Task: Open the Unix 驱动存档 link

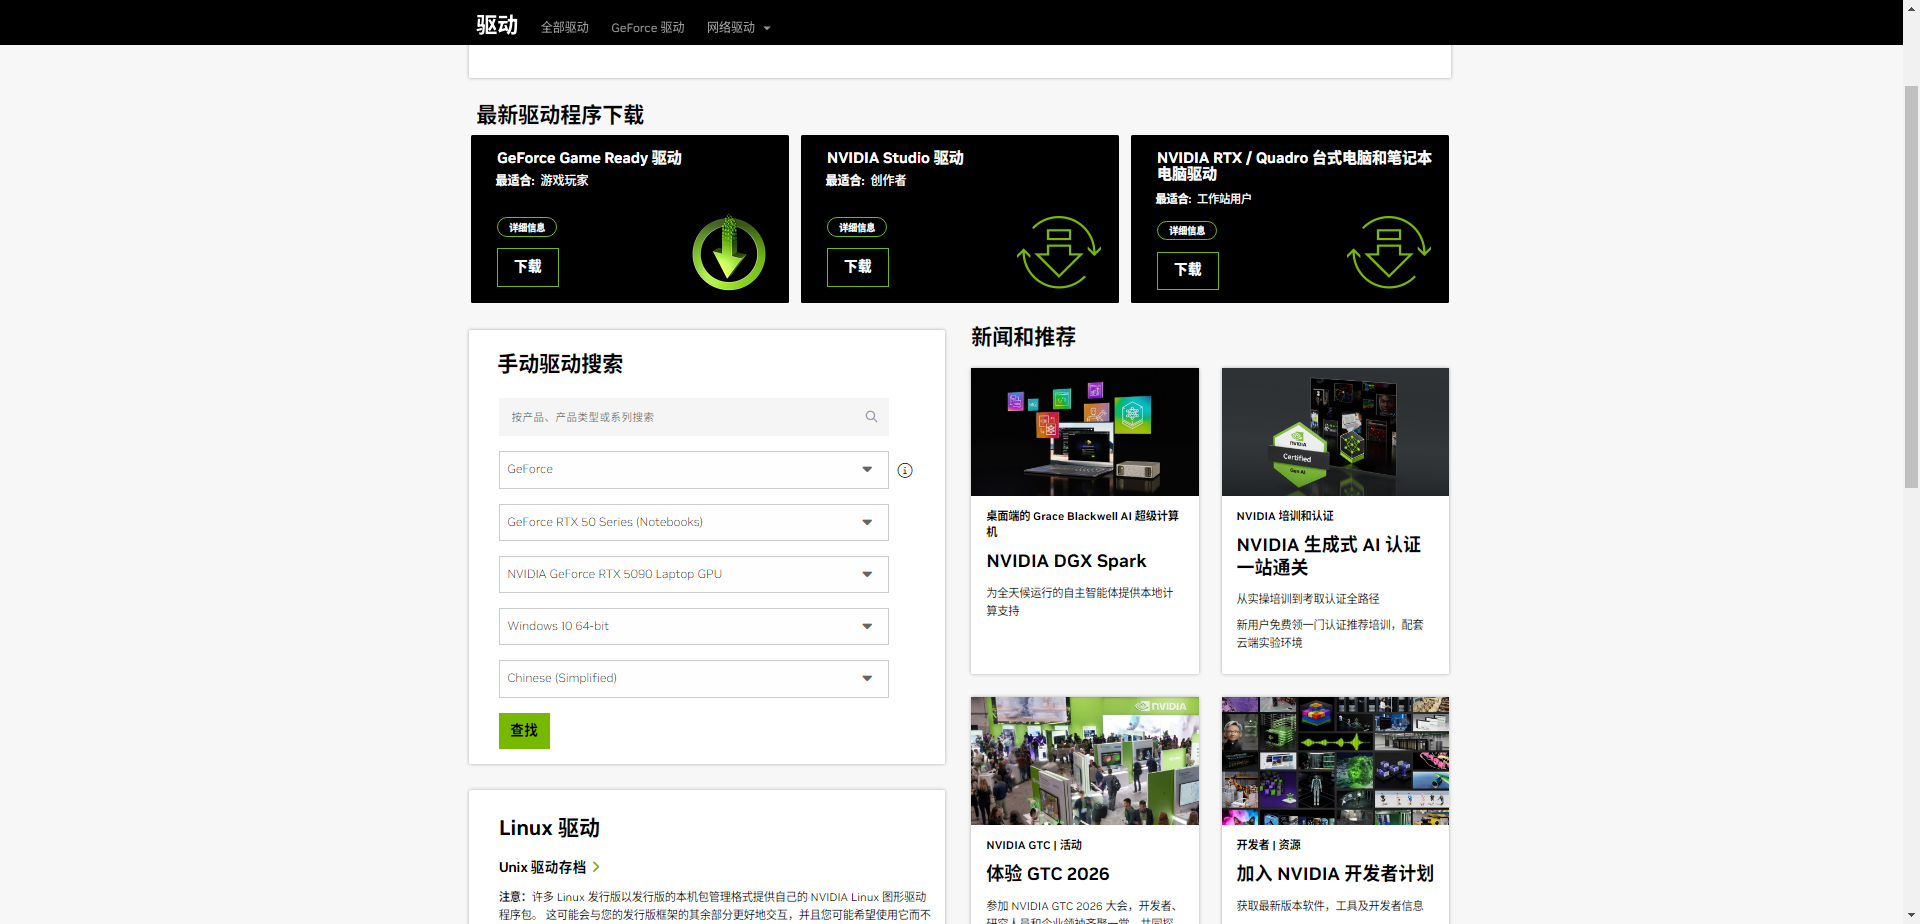Action: [x=543, y=867]
